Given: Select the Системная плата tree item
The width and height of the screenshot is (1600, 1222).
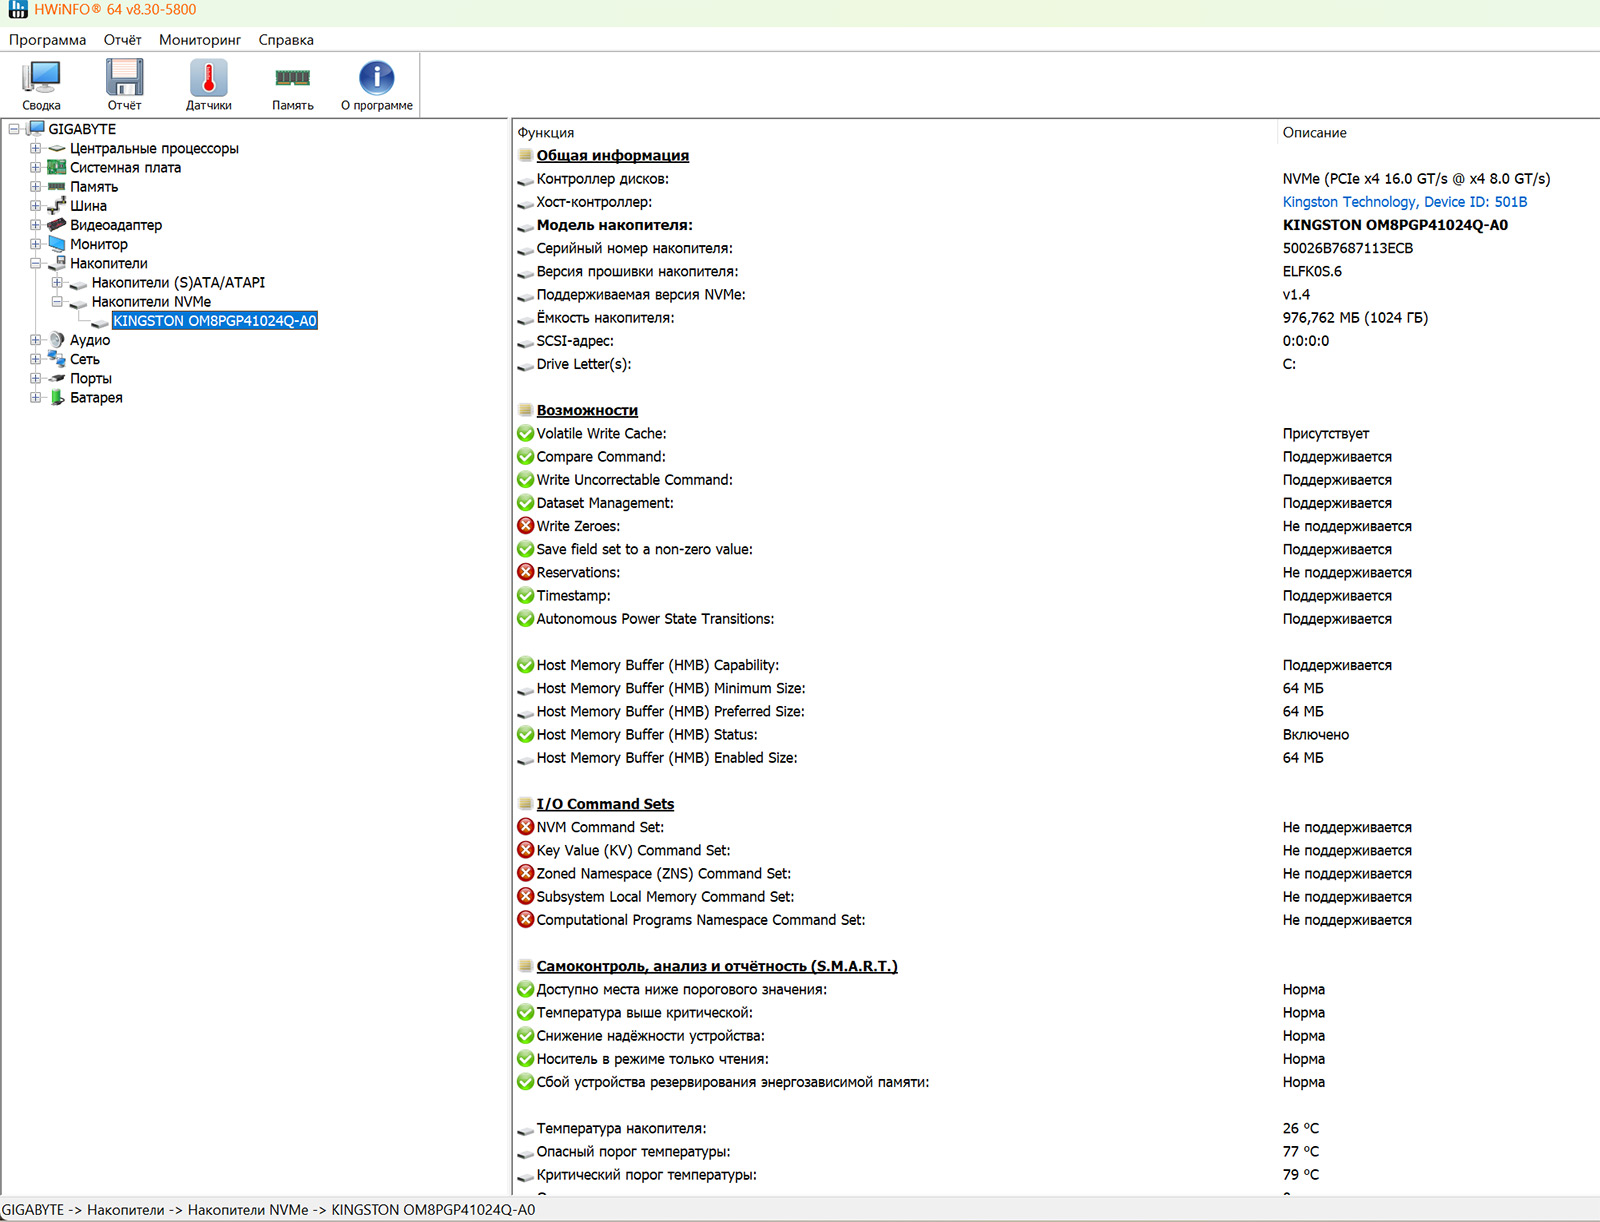Looking at the screenshot, I should tap(125, 168).
